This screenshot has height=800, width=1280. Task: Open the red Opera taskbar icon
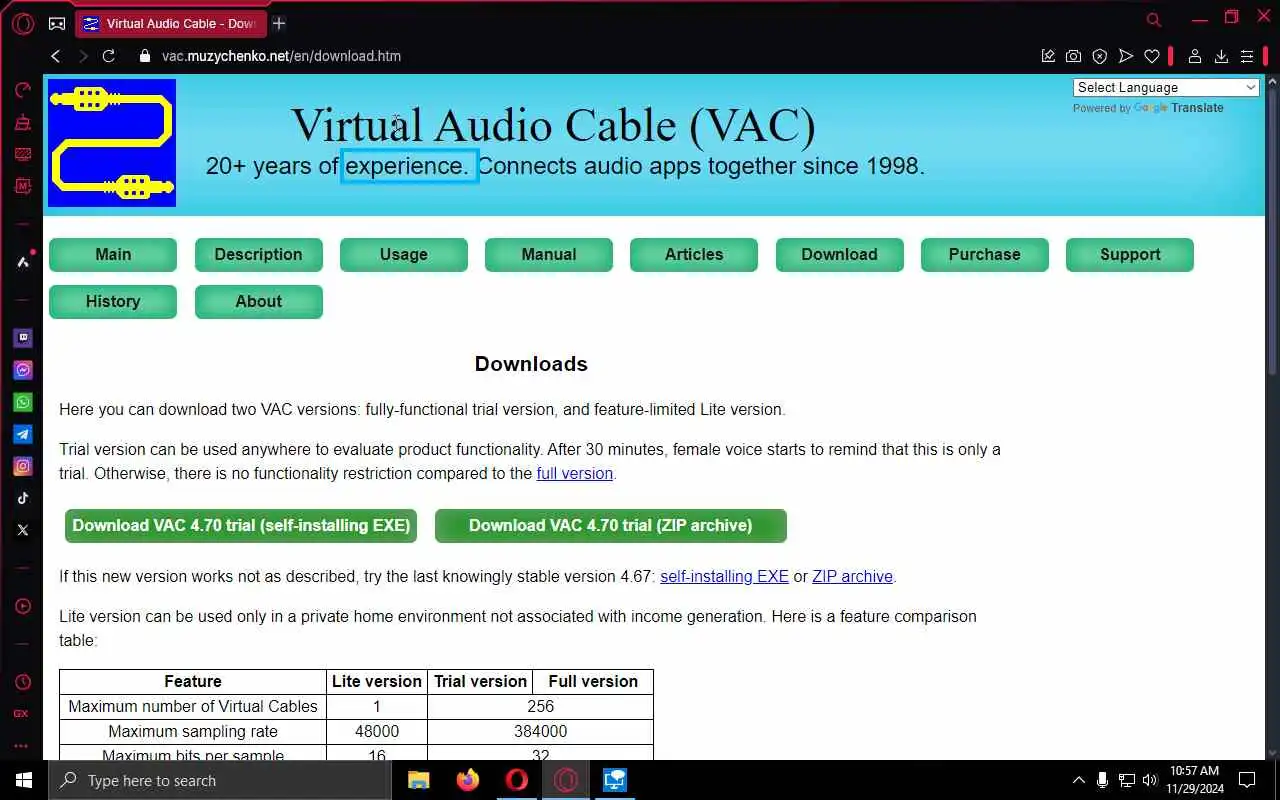(516, 780)
